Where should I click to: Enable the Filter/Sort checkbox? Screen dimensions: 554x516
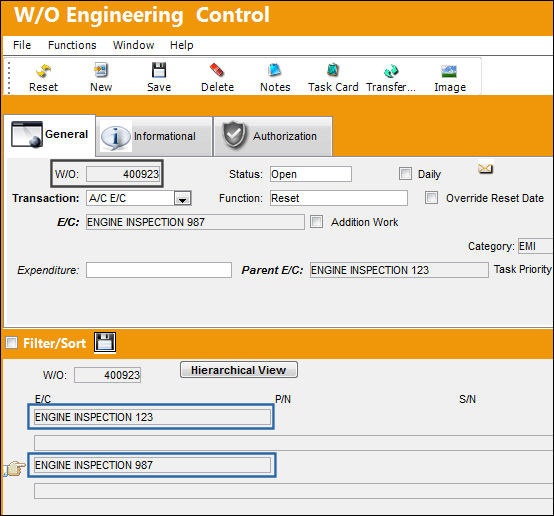pos(12,343)
